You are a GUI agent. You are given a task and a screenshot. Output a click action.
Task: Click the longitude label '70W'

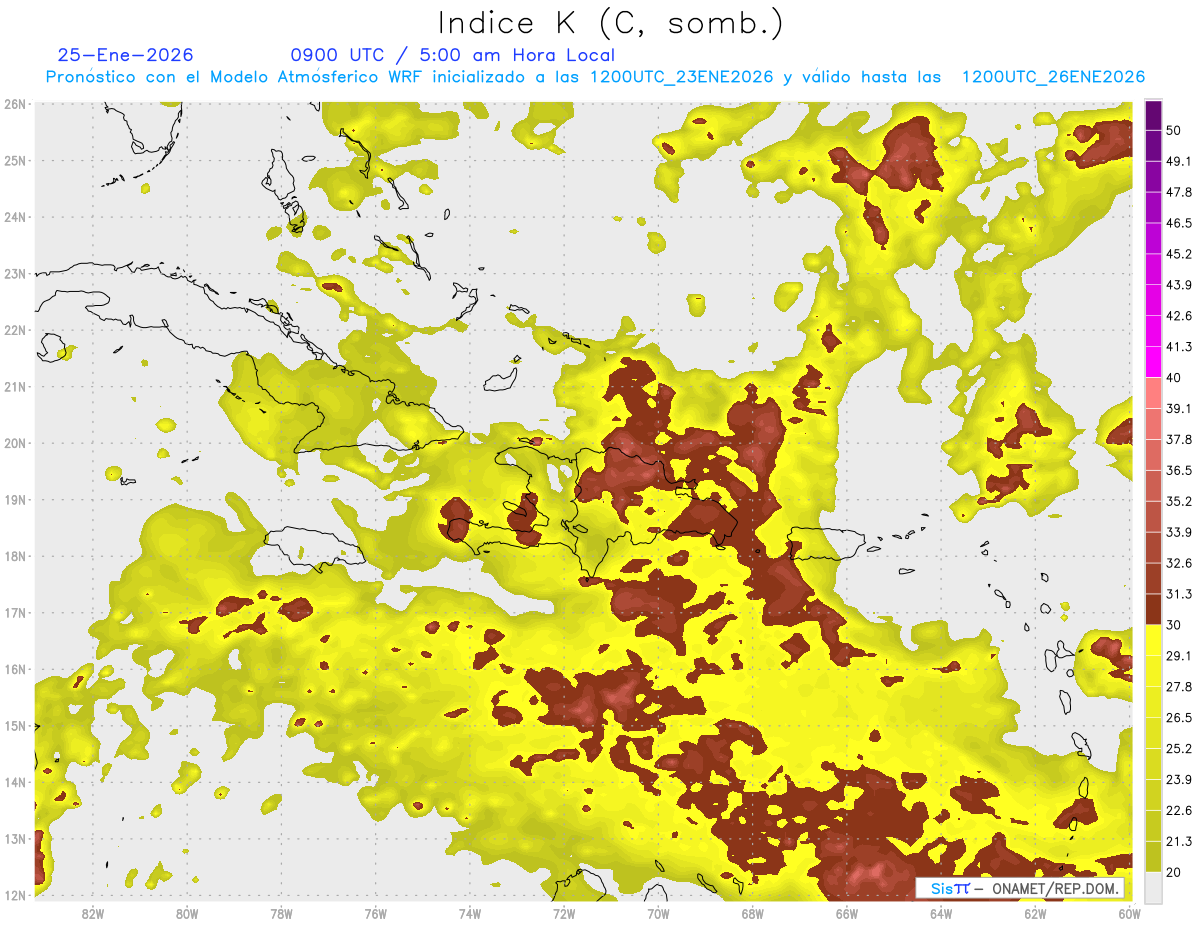(658, 914)
